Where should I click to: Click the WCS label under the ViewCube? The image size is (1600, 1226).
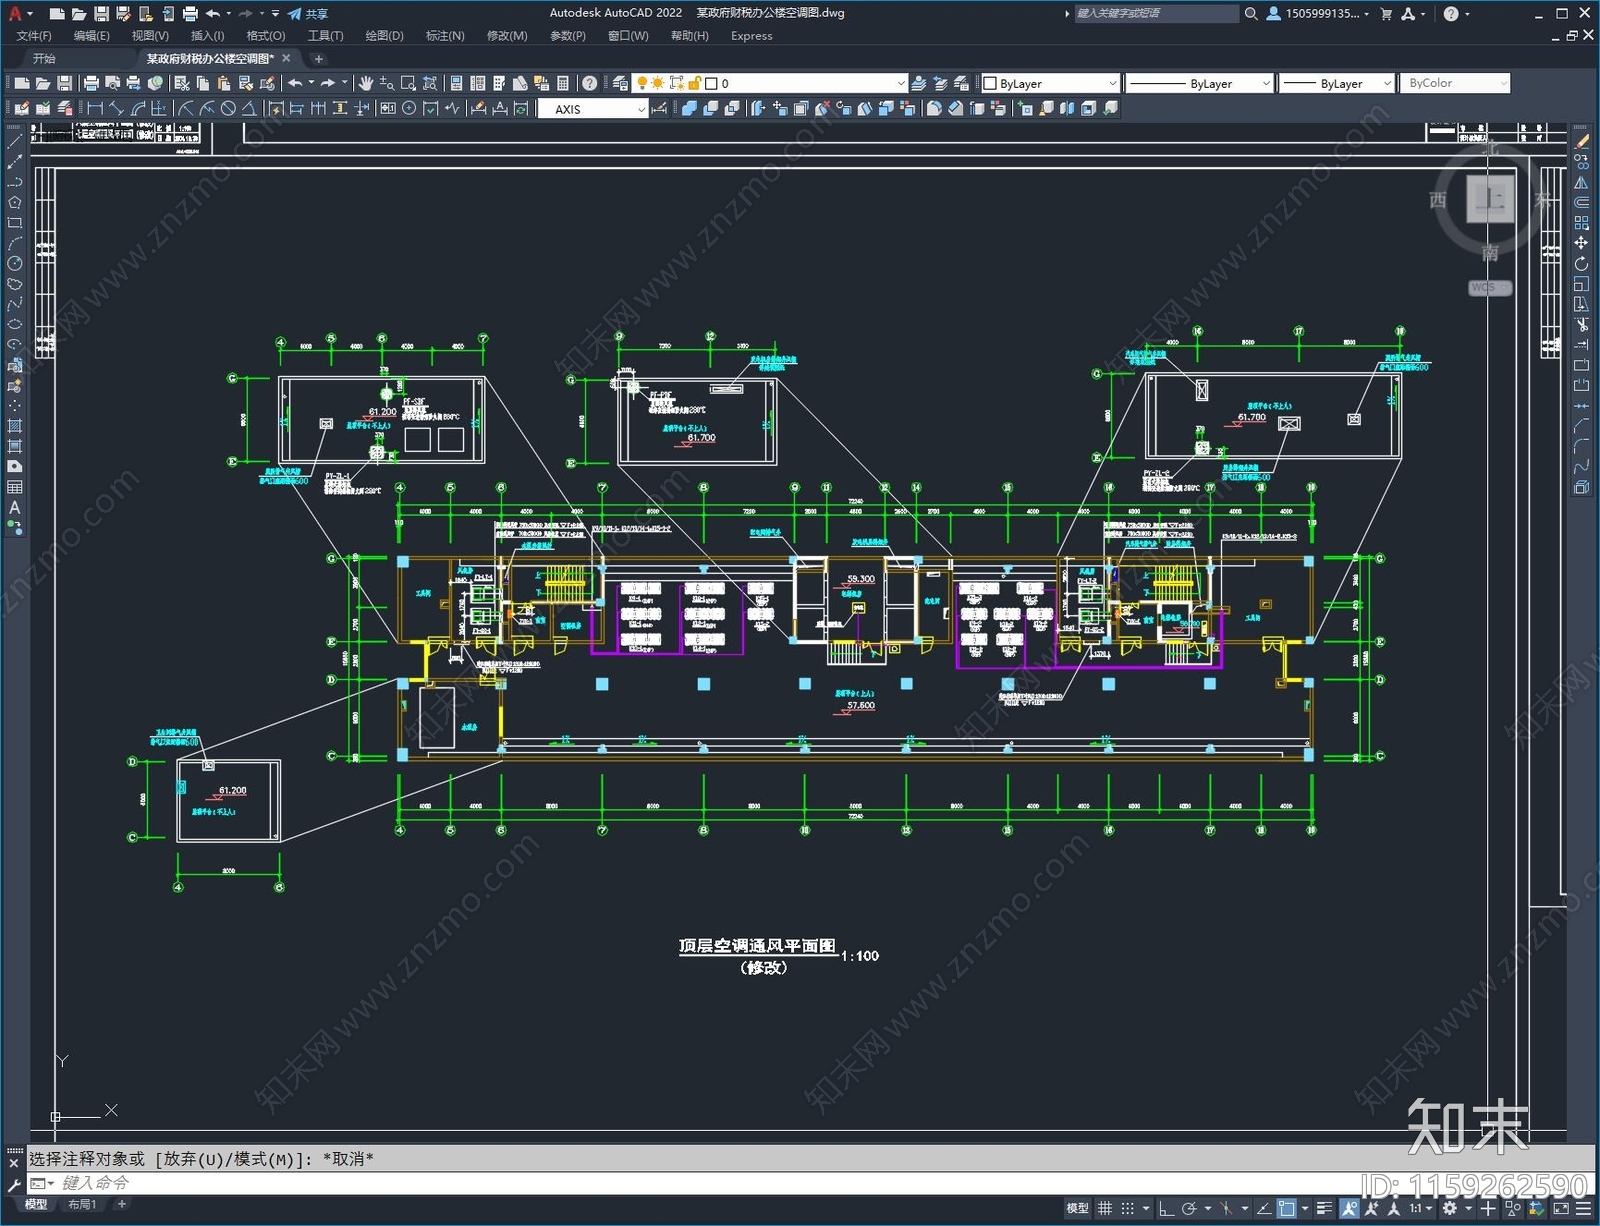tap(1489, 287)
